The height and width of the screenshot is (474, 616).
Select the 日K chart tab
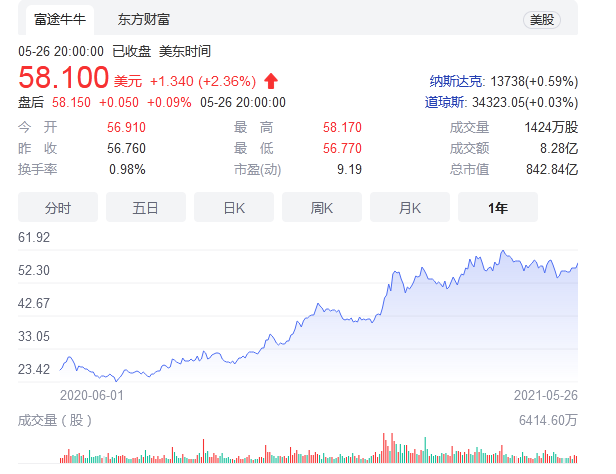(x=234, y=207)
